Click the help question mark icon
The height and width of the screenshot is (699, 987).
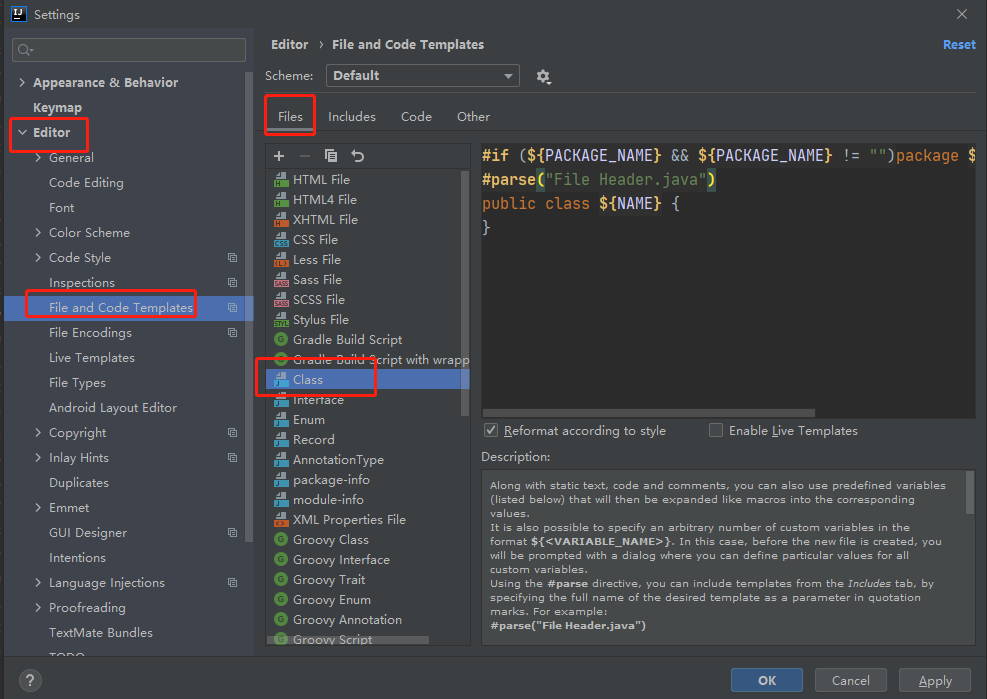(x=30, y=680)
